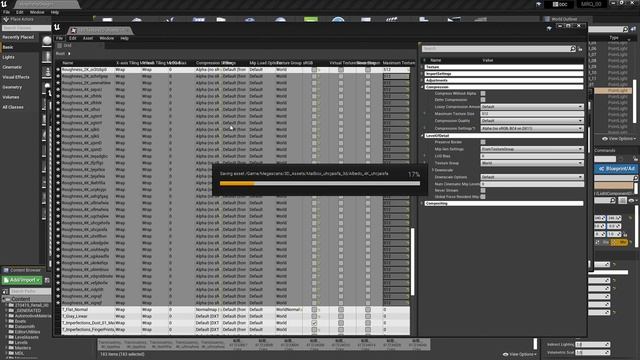Click the property table vertical scrollbar

point(413,261)
